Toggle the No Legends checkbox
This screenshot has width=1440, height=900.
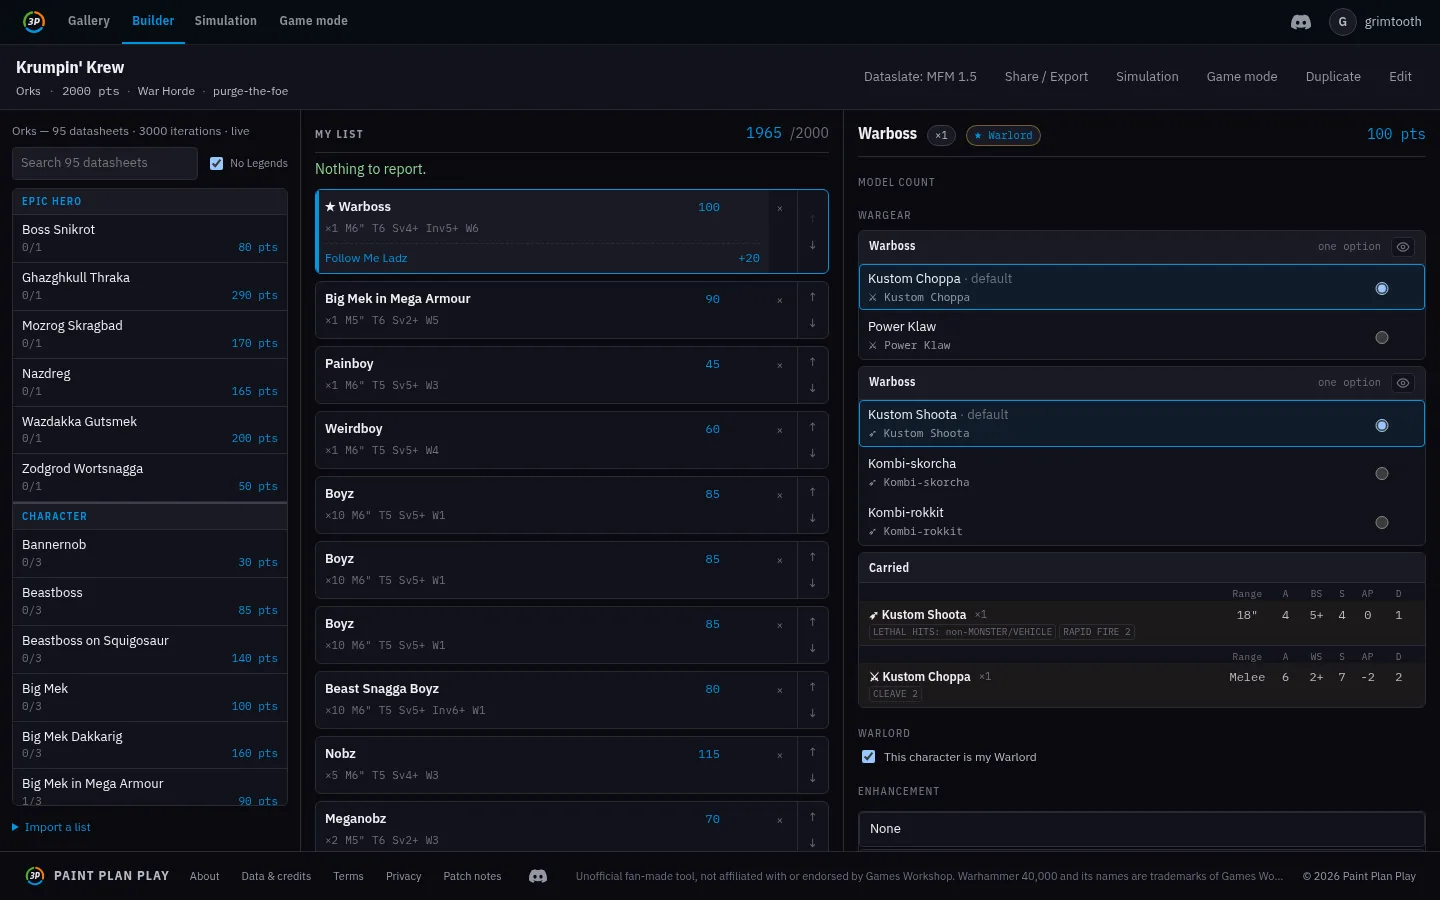coord(217,163)
